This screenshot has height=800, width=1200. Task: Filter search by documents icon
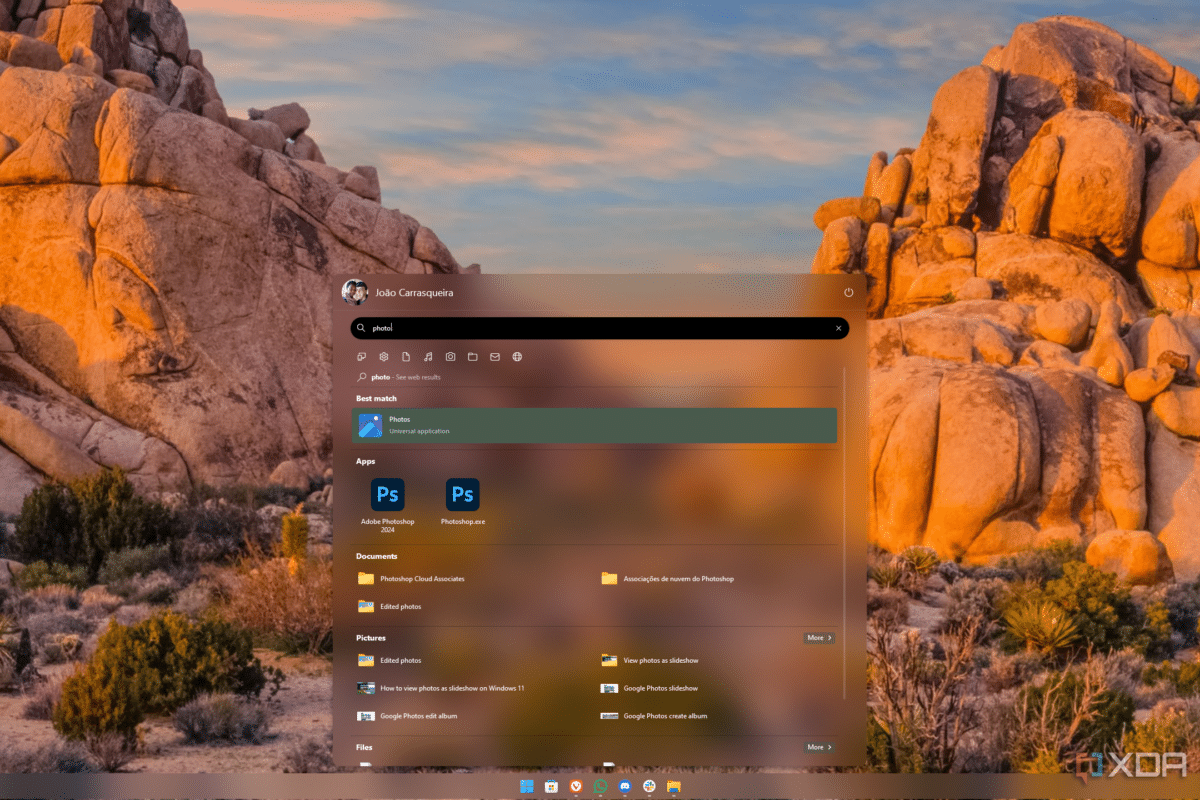406,357
